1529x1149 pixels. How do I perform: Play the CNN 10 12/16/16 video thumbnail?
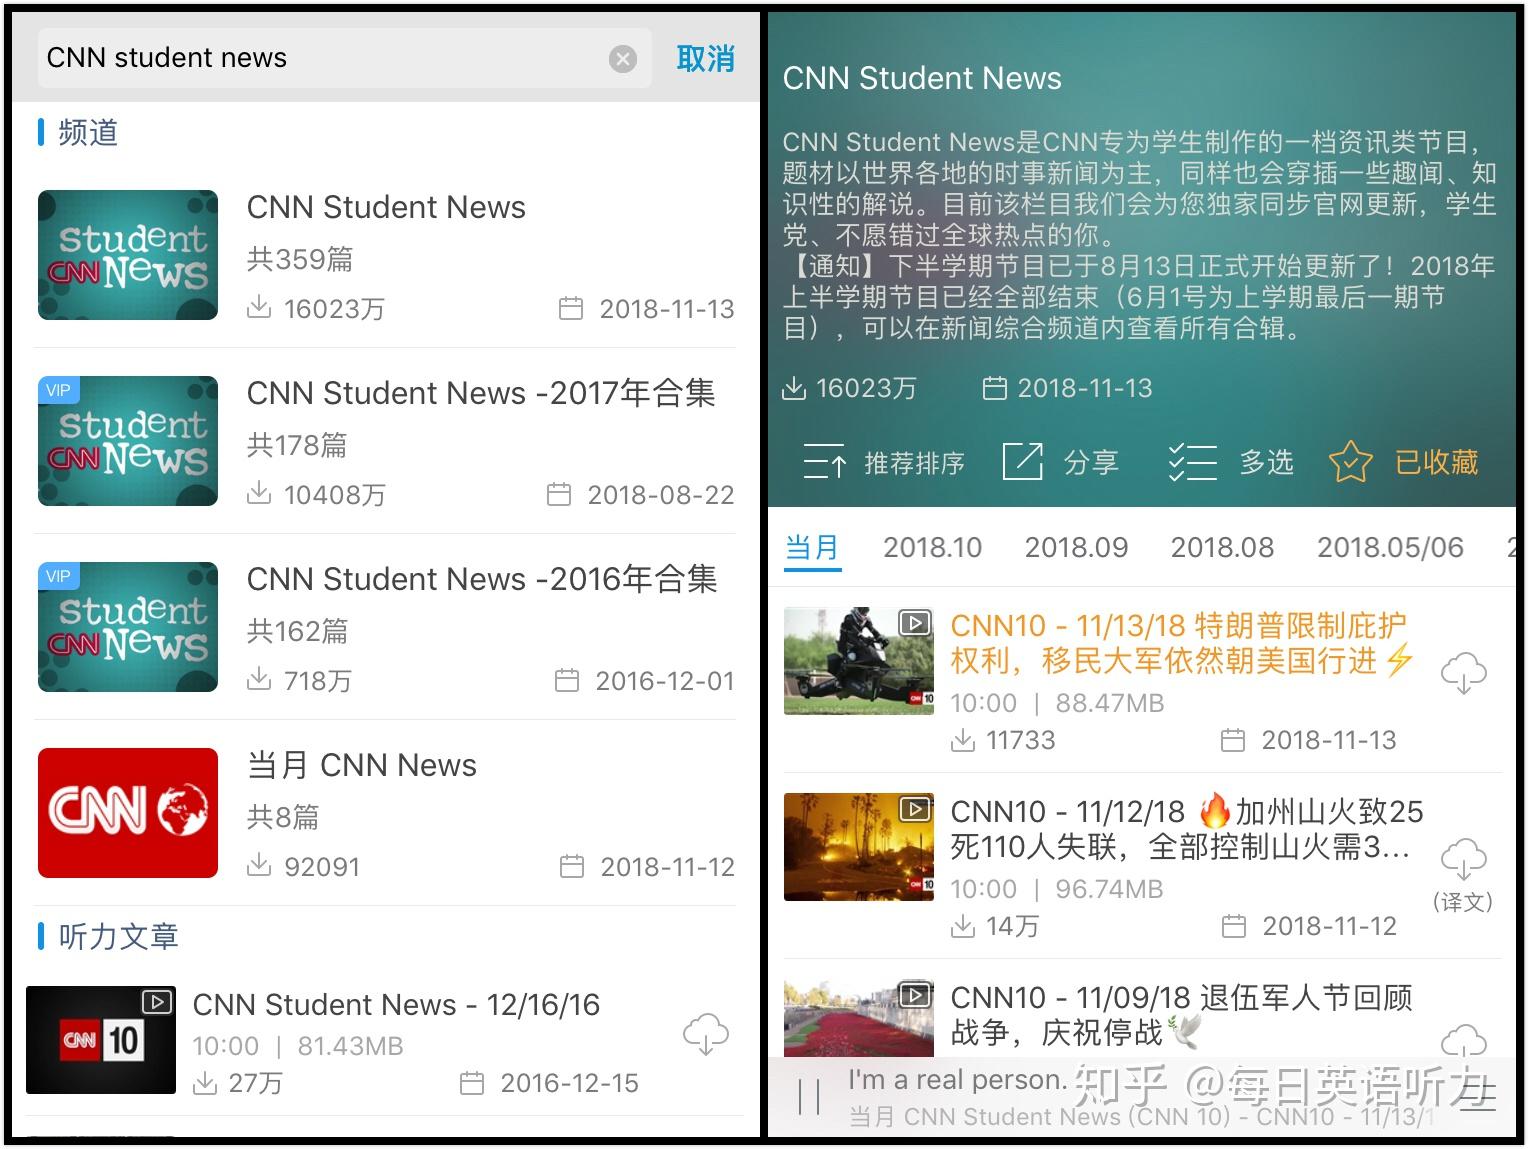101,1040
